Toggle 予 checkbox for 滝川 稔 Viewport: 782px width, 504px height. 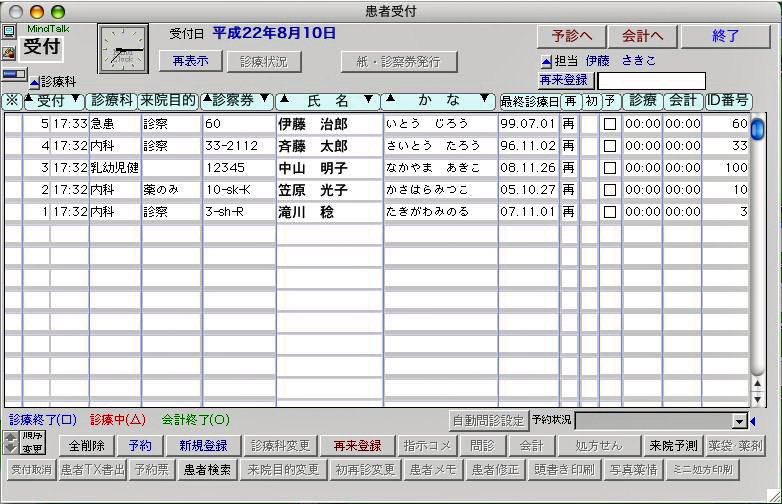coord(609,212)
